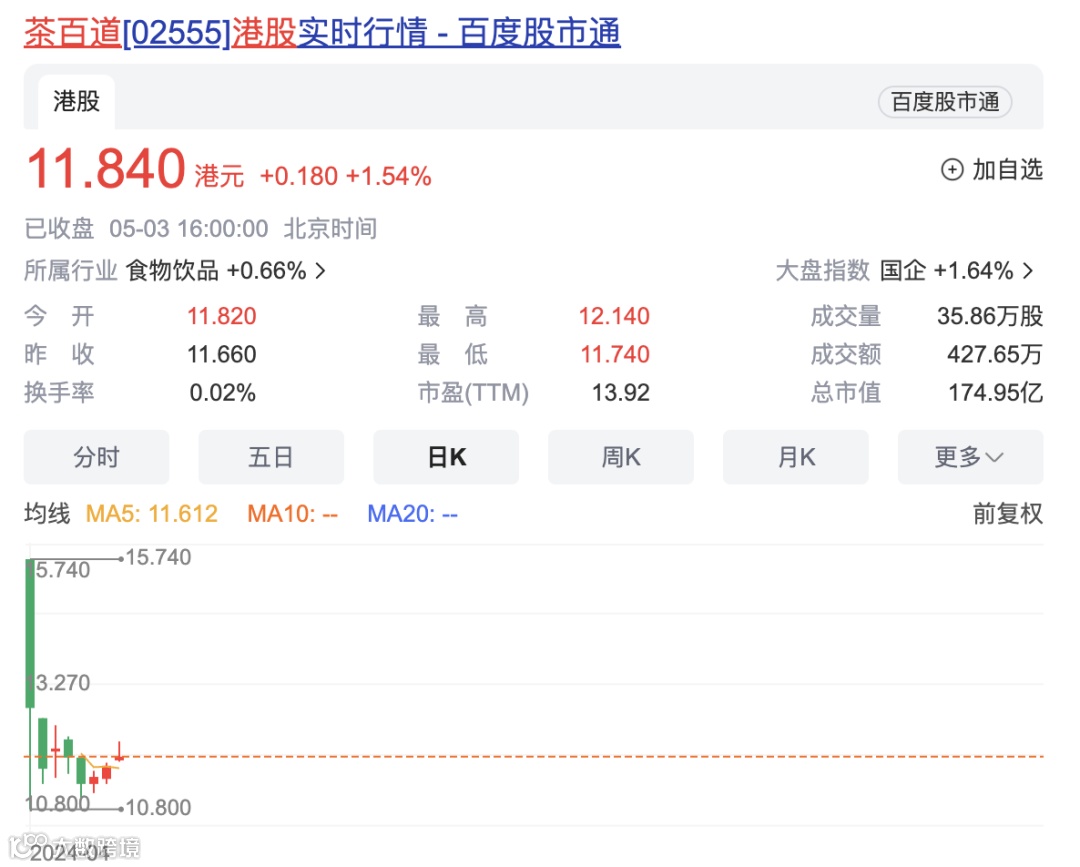1080x867 pixels.
Task: Click the 港元 currency label
Action: tap(219, 176)
